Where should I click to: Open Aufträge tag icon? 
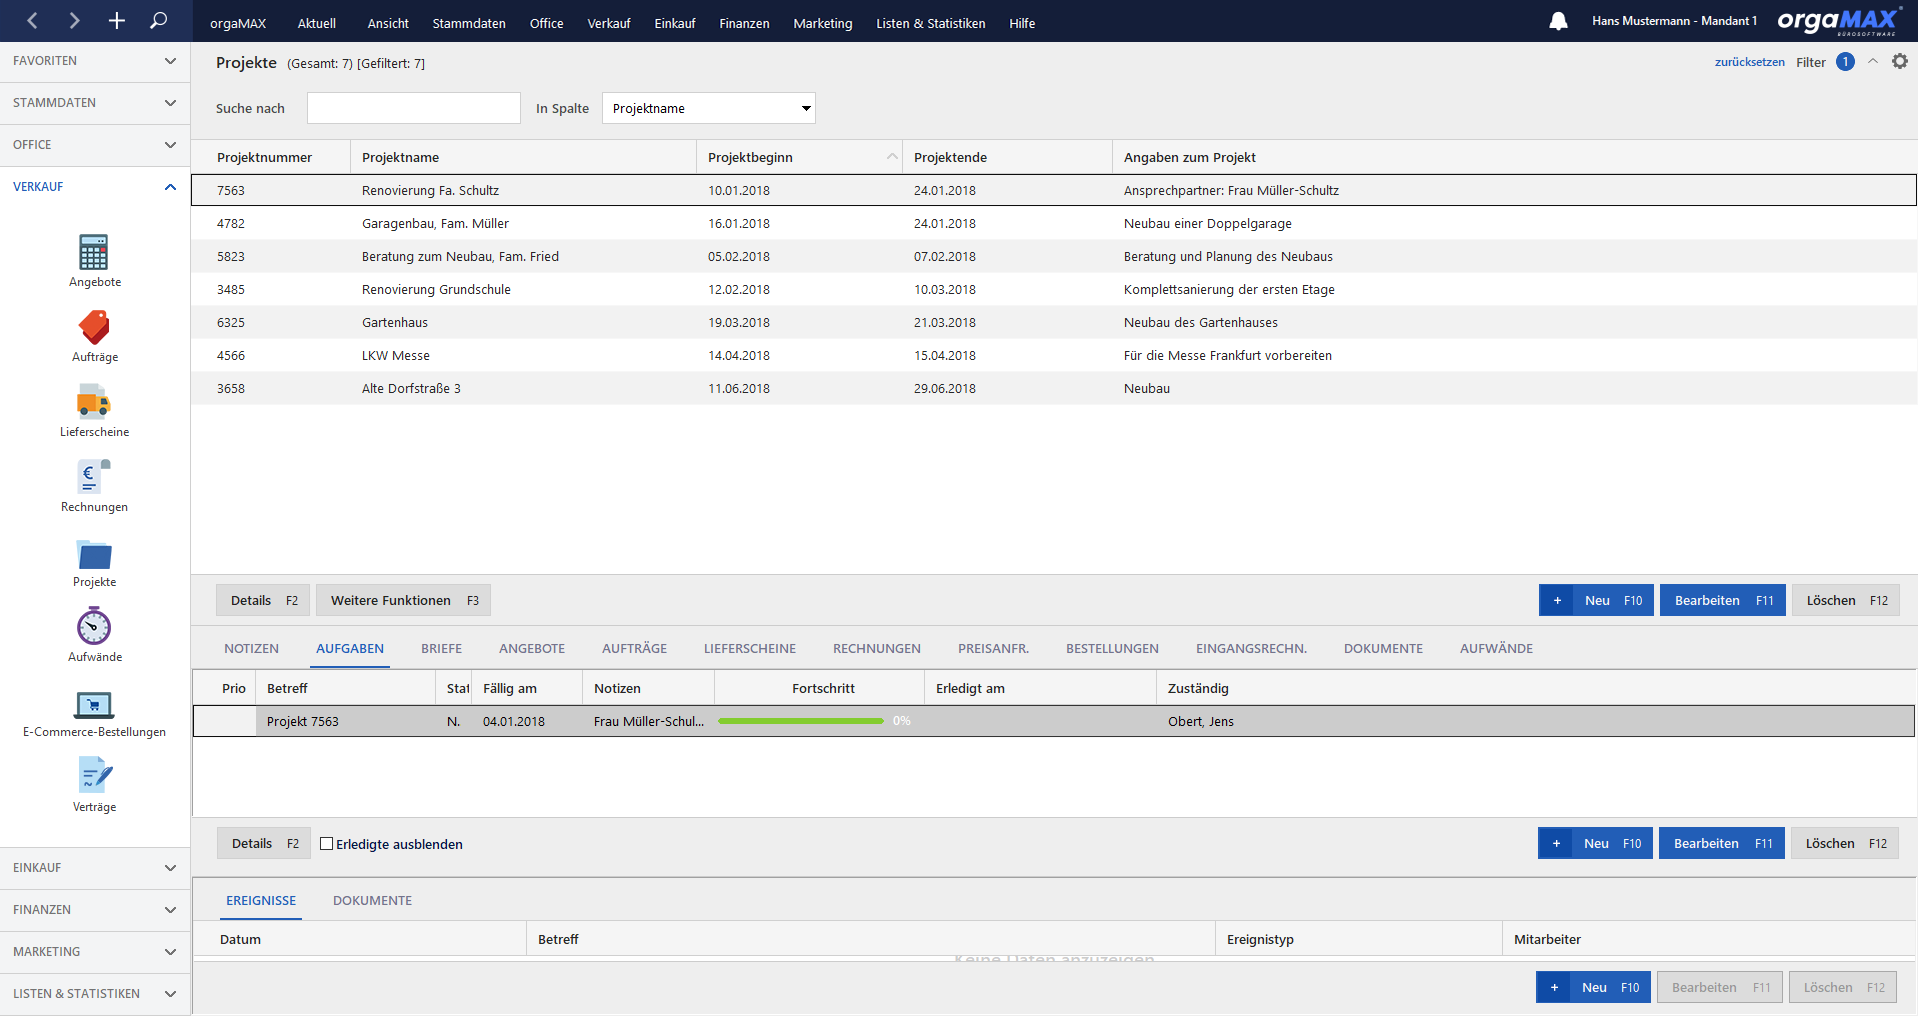(94, 327)
